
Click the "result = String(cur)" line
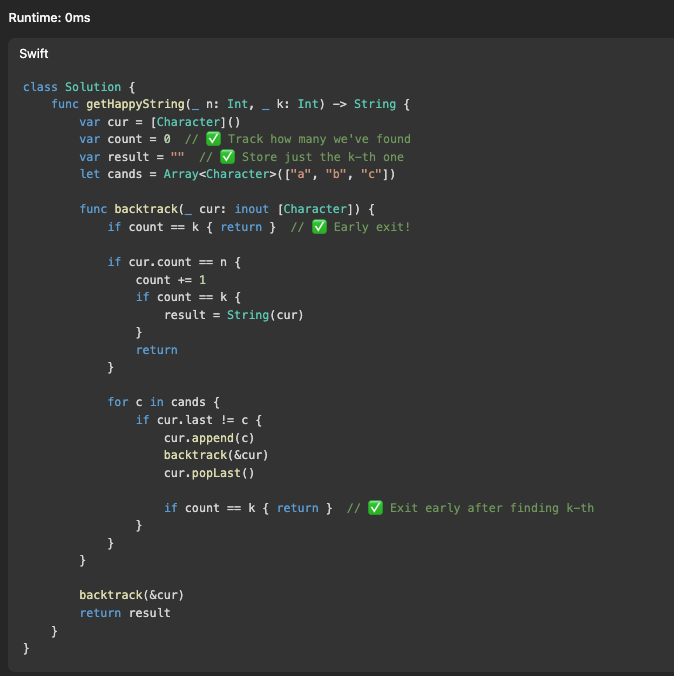pos(234,315)
